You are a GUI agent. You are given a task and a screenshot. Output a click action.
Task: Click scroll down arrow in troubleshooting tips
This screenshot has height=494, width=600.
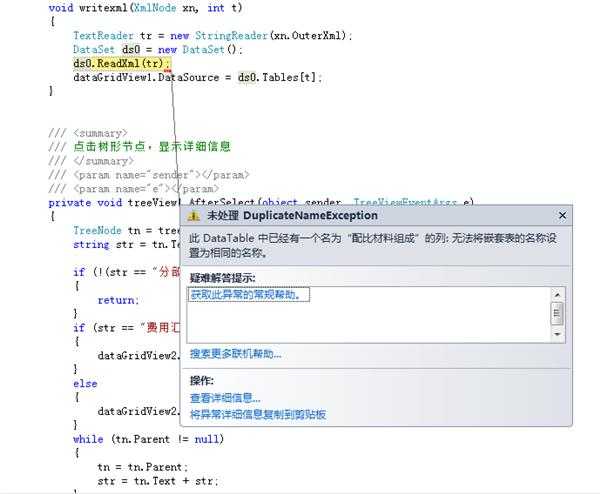[x=557, y=334]
